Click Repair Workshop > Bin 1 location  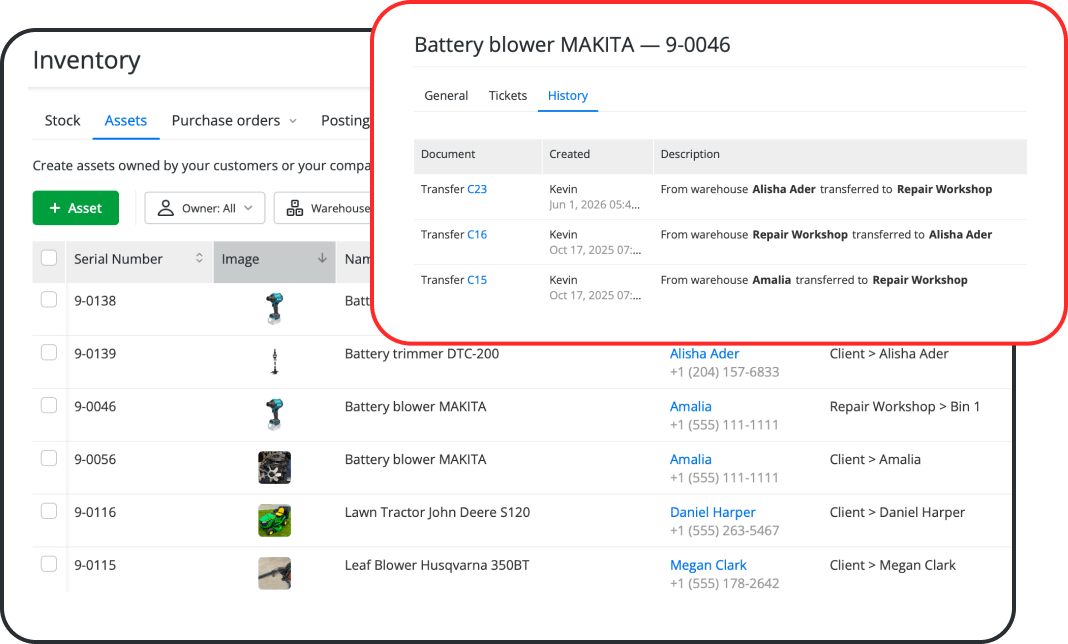click(x=905, y=407)
